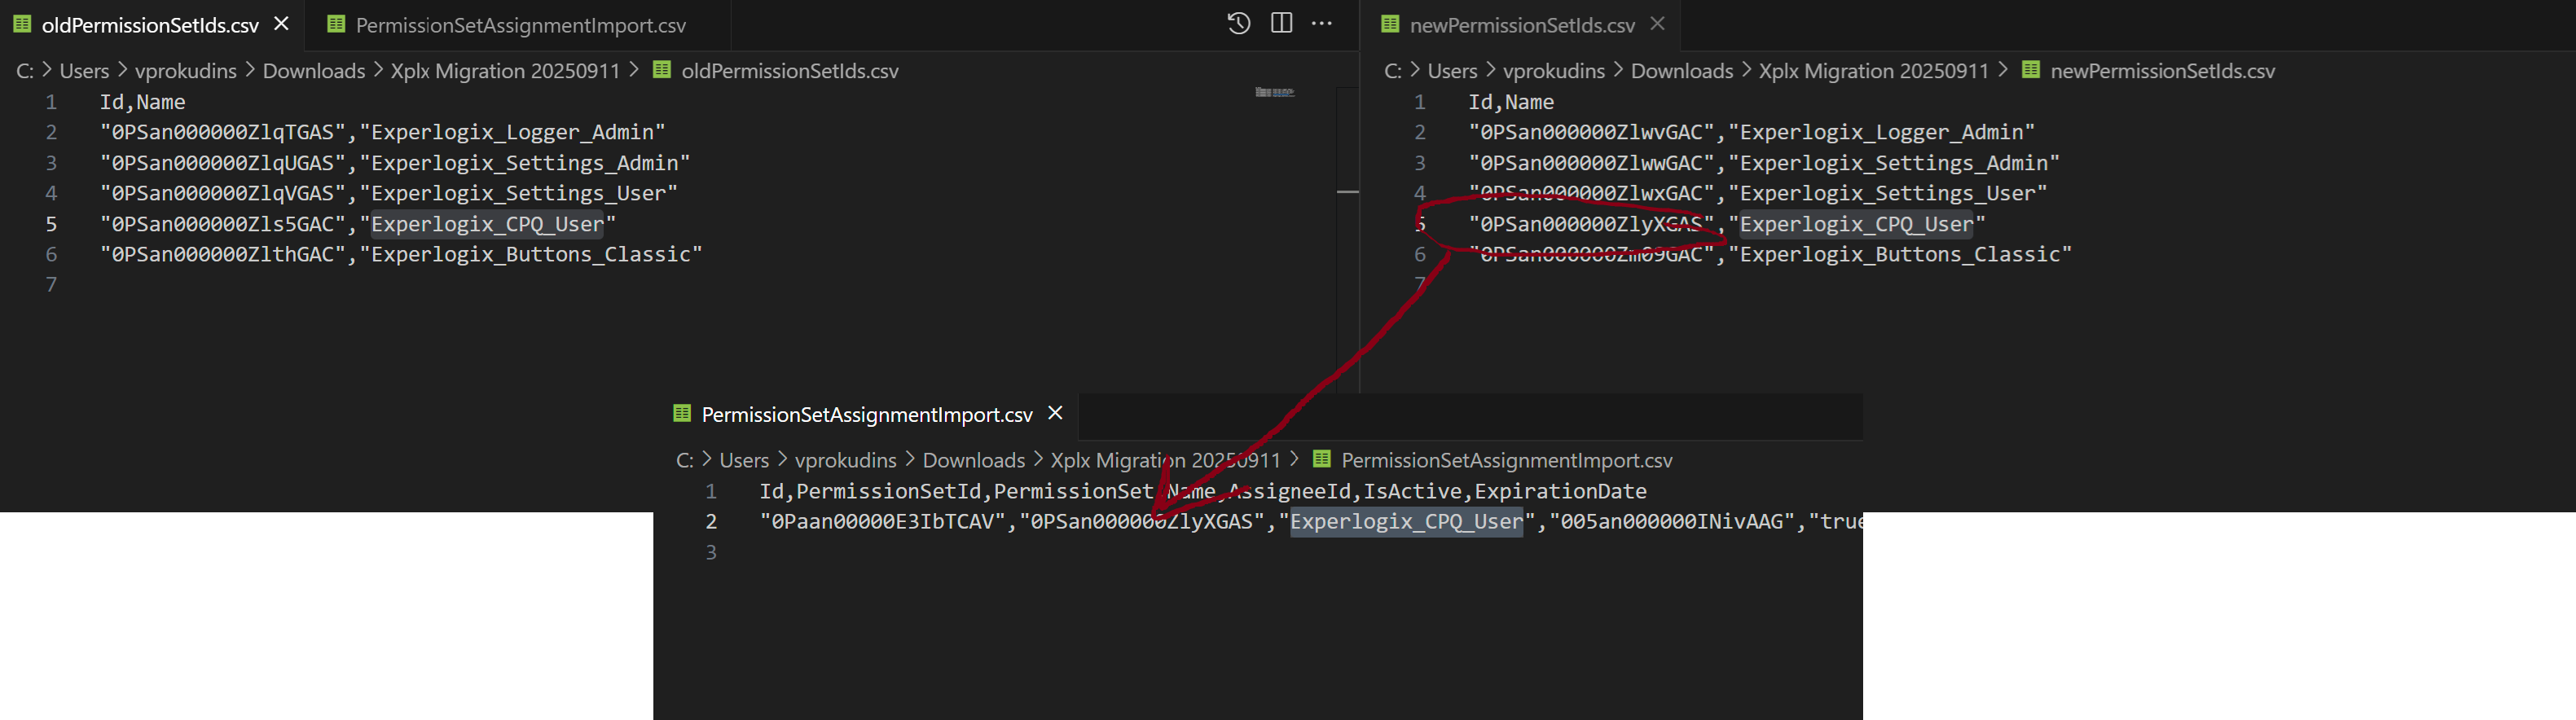
Task: Switch to the oldPermissionSetIds.csv tab
Action: coord(150,25)
